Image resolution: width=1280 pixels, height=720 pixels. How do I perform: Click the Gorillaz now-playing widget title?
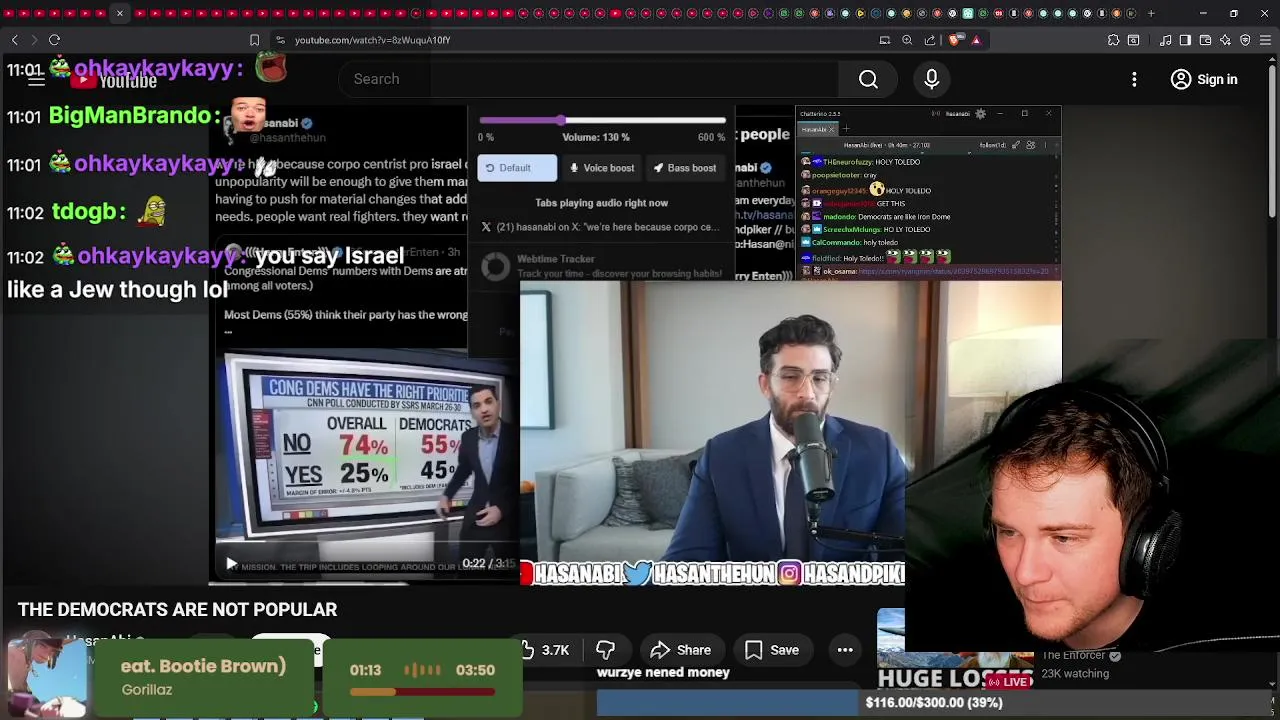[203, 666]
